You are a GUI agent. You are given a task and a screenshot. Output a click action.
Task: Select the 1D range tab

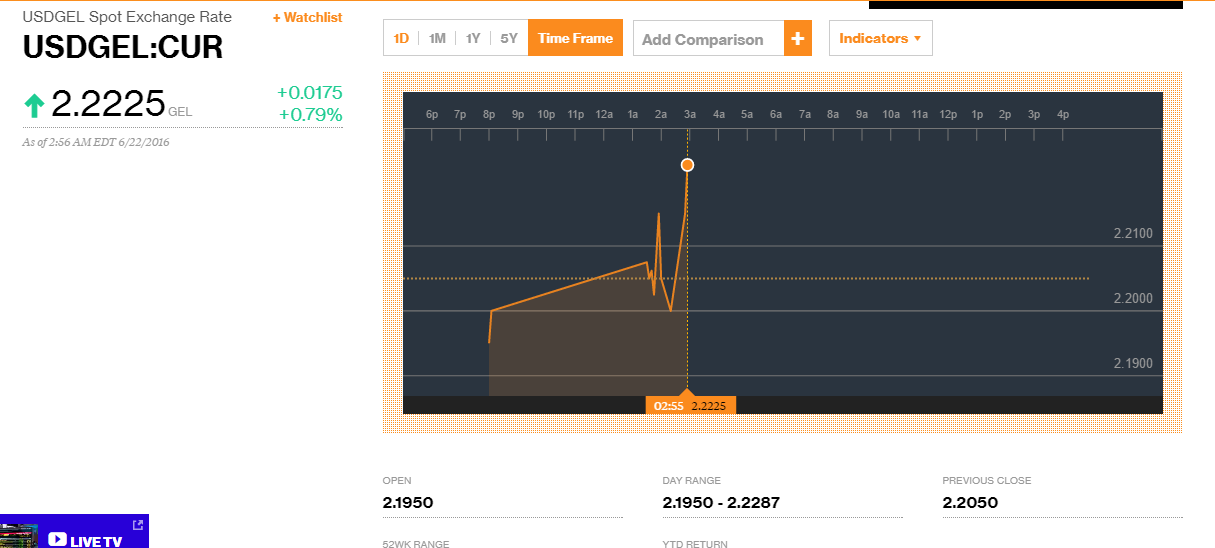click(x=401, y=38)
